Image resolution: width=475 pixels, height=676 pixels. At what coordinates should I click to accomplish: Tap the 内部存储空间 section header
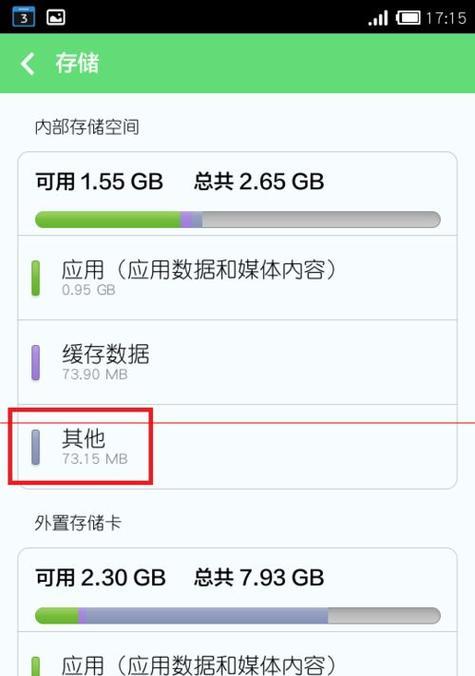(87, 127)
